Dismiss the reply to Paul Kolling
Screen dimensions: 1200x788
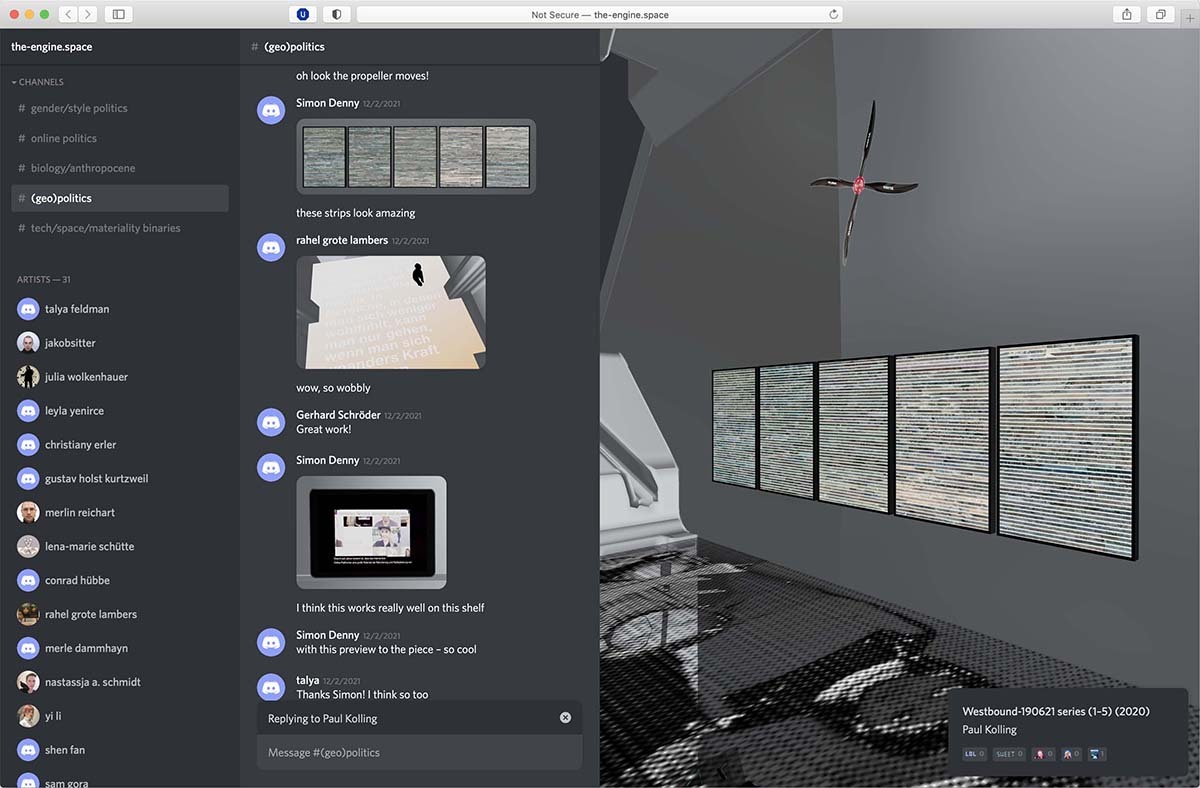tap(565, 718)
